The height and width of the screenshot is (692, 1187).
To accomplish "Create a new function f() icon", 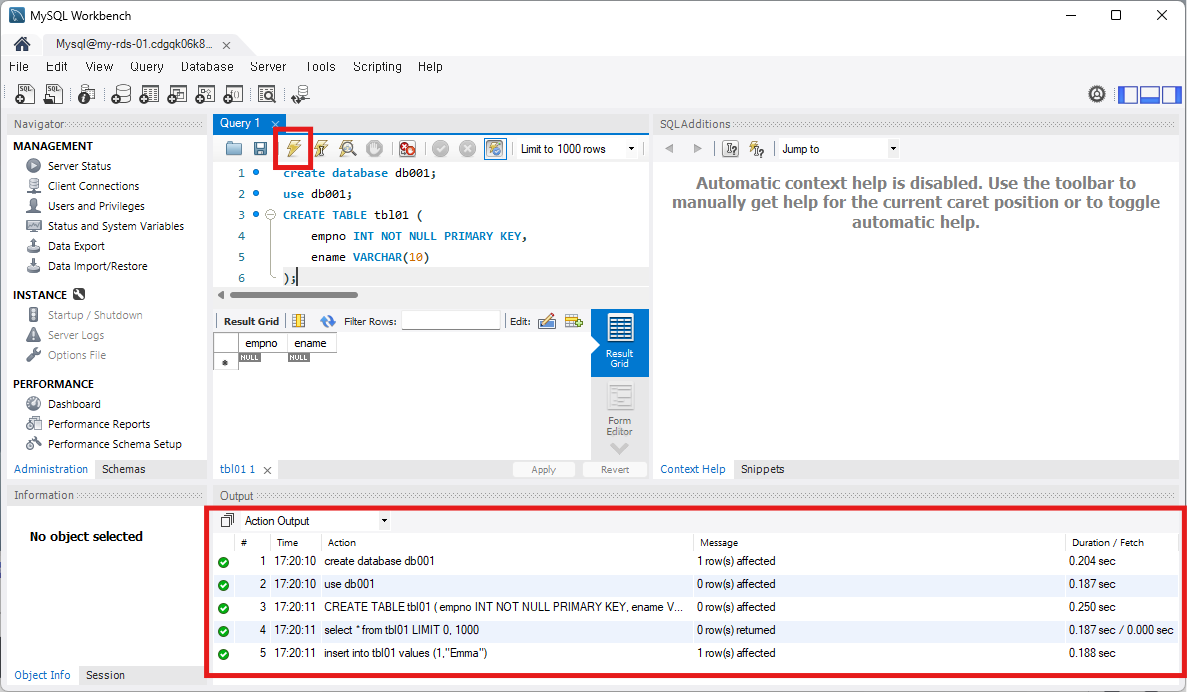I will click(x=233, y=94).
